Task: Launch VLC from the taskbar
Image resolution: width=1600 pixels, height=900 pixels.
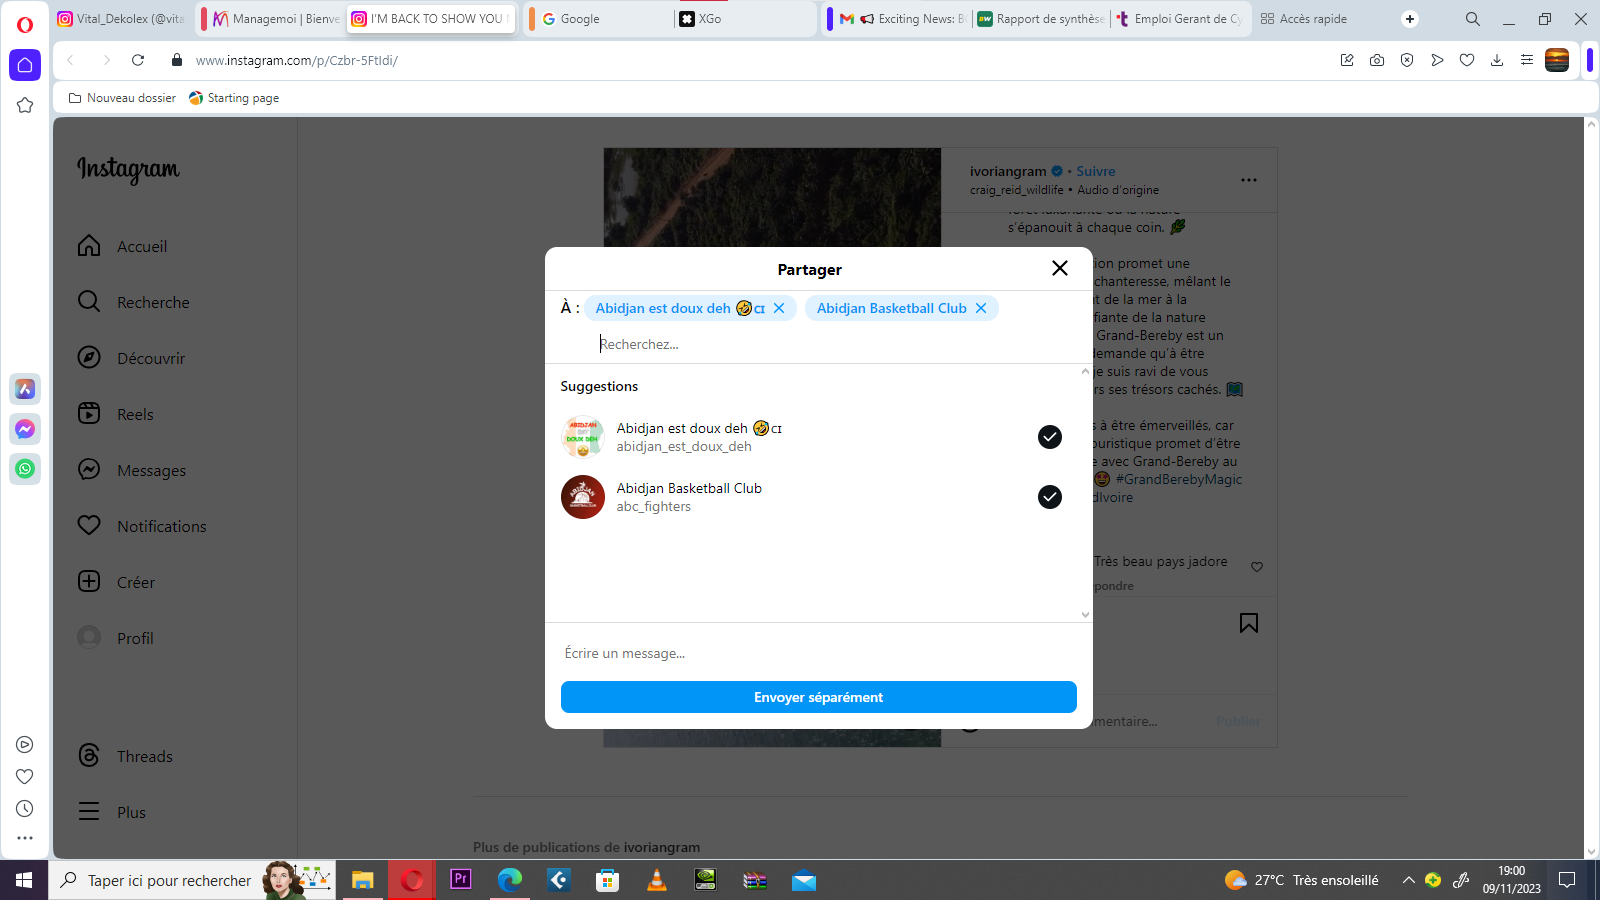Action: click(x=657, y=880)
